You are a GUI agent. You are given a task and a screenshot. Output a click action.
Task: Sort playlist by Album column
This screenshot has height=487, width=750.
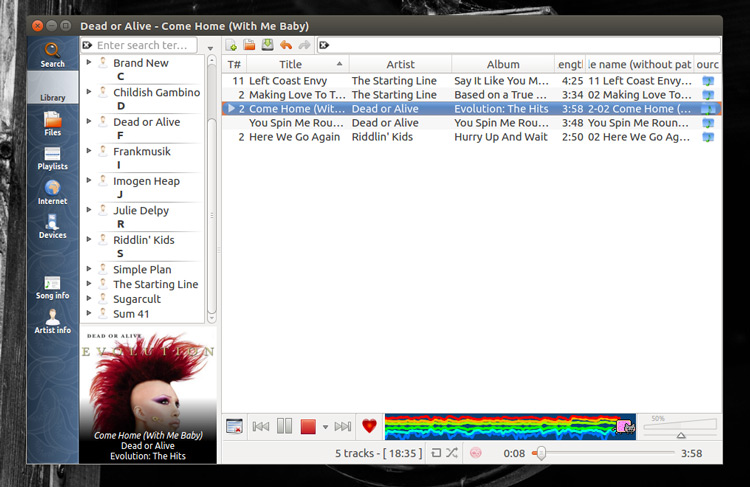pyautogui.click(x=503, y=64)
